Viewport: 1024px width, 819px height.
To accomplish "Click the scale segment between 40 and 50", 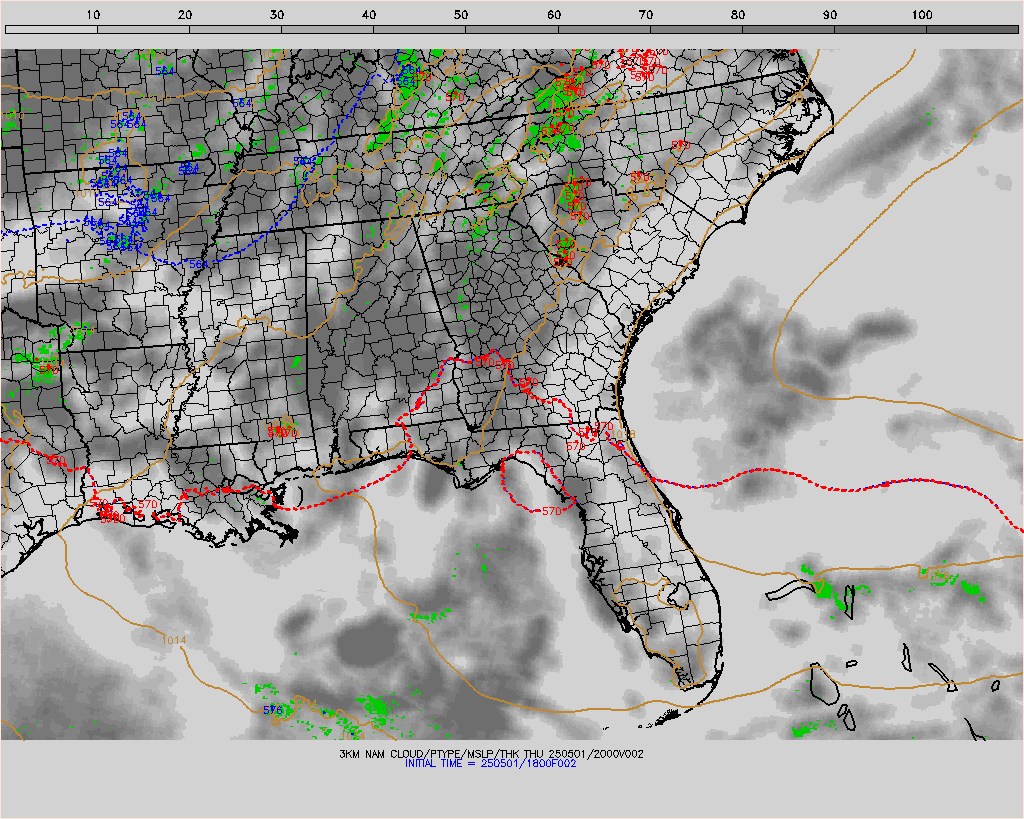I will [420, 29].
